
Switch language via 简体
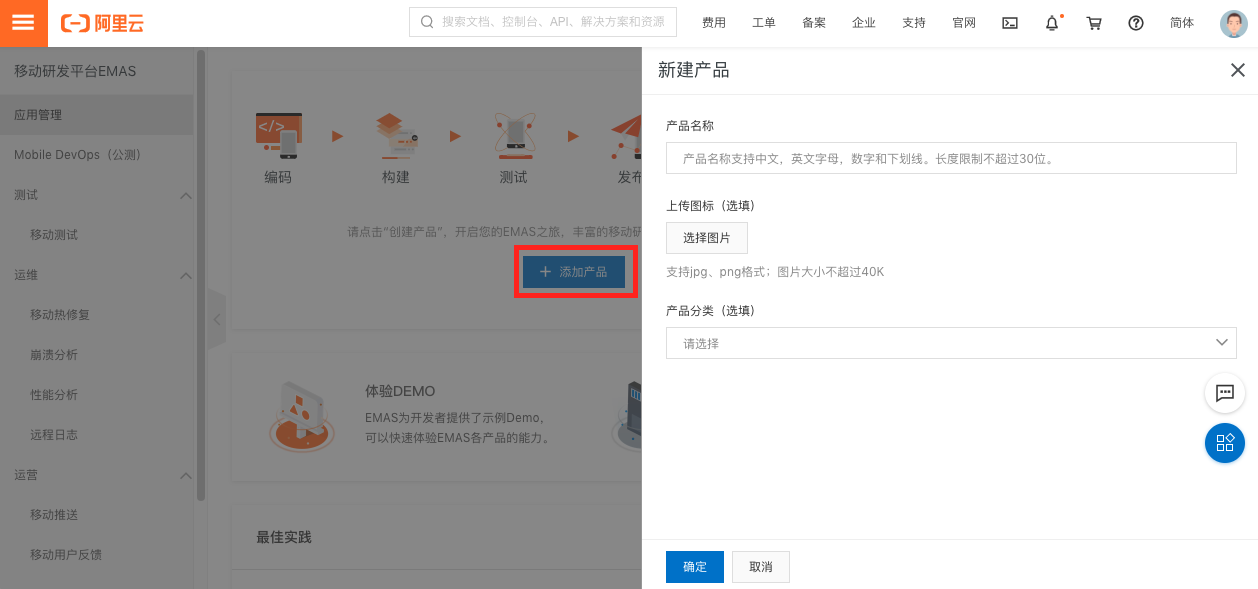[x=1182, y=23]
